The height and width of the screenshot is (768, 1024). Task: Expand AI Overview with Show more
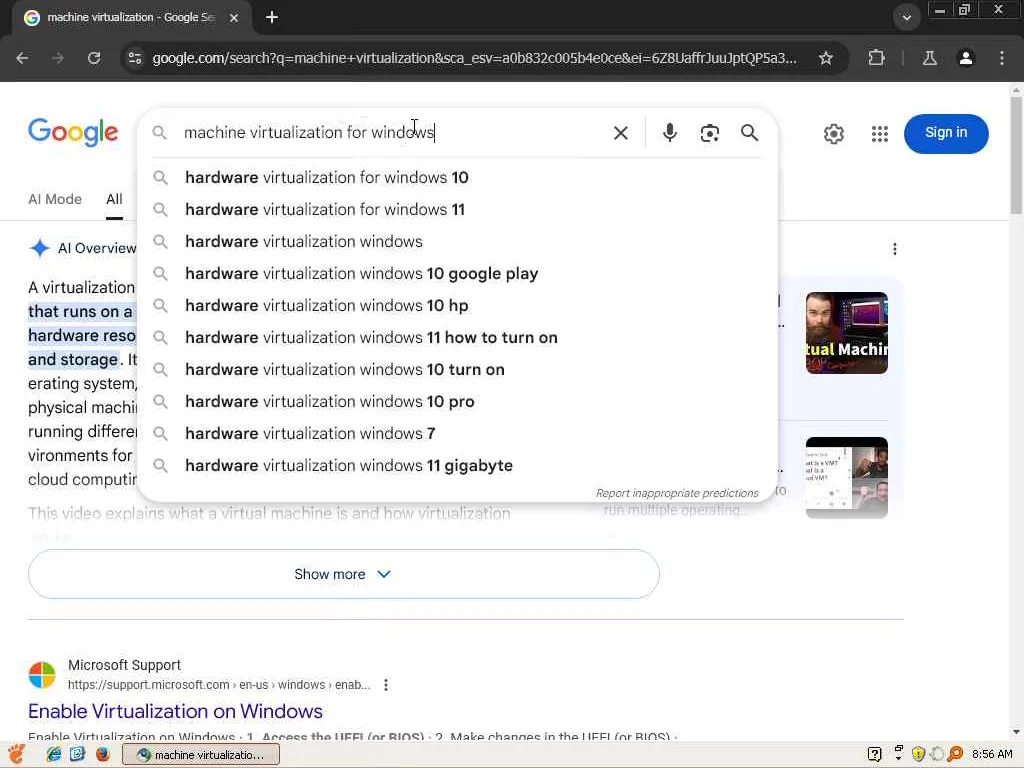click(x=344, y=574)
